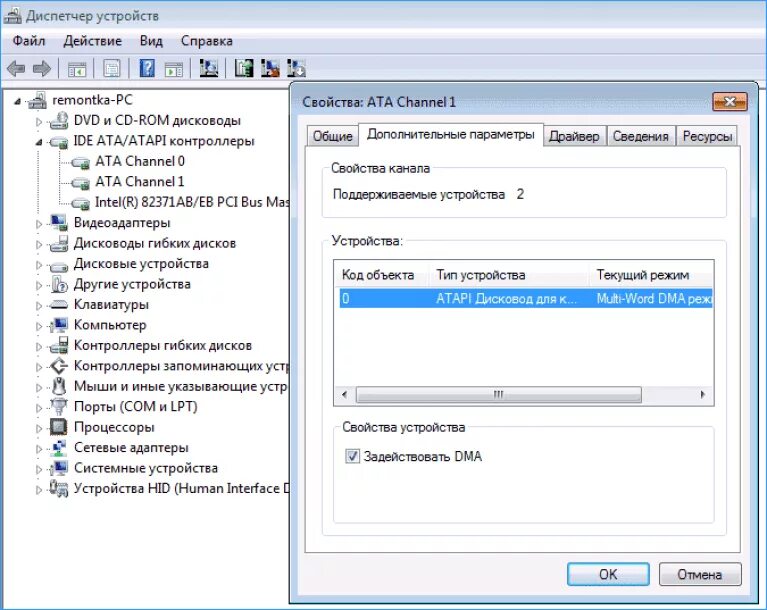Viewport: 767px width, 610px height.
Task: Click the device list right scroll arrow
Action: (703, 395)
